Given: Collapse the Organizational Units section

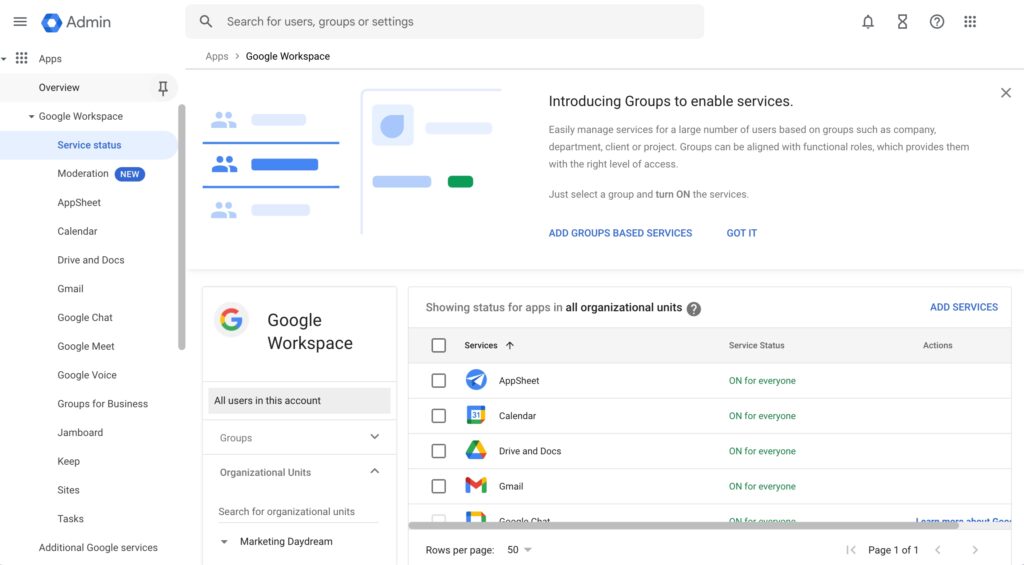Looking at the screenshot, I should point(374,472).
